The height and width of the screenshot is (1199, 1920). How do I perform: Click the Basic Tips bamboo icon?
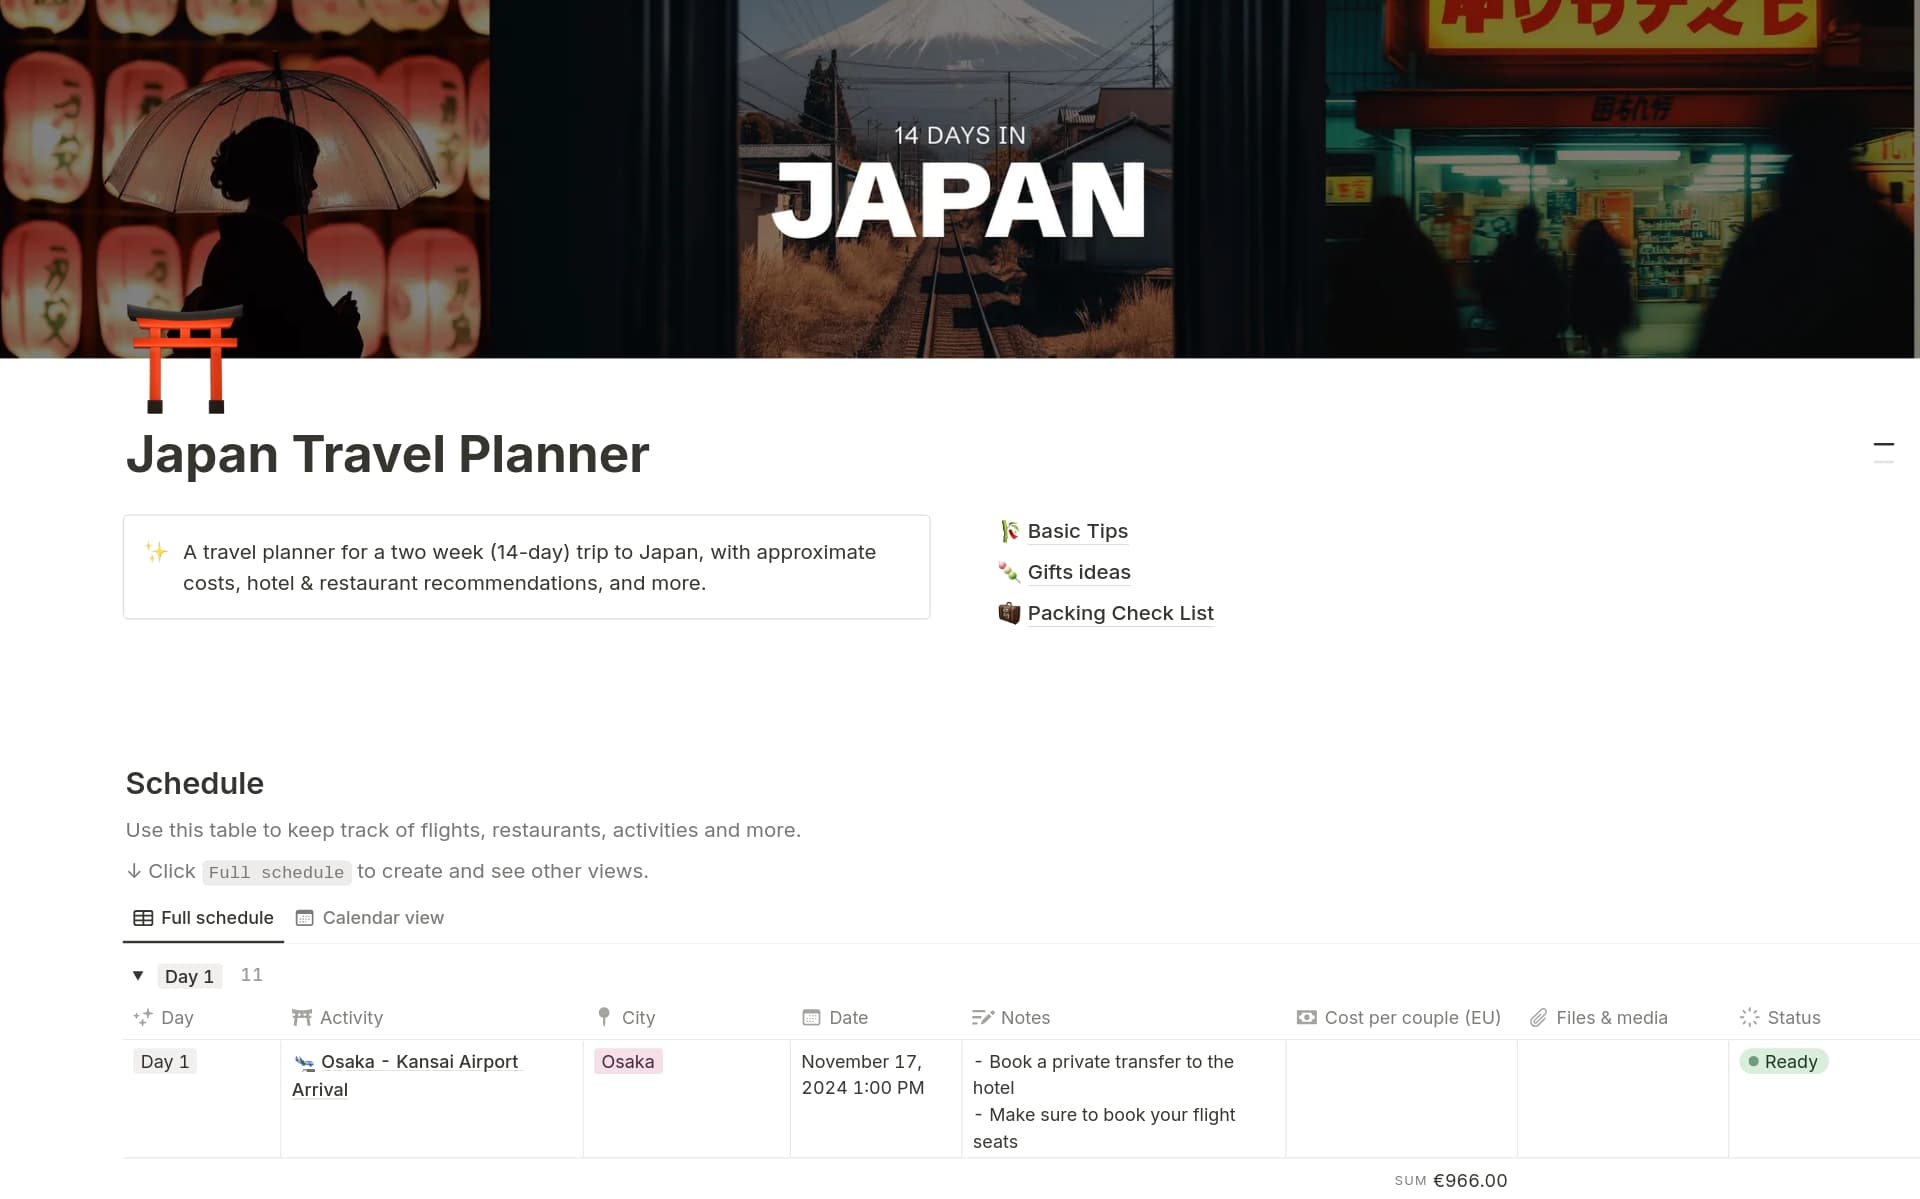[1009, 531]
